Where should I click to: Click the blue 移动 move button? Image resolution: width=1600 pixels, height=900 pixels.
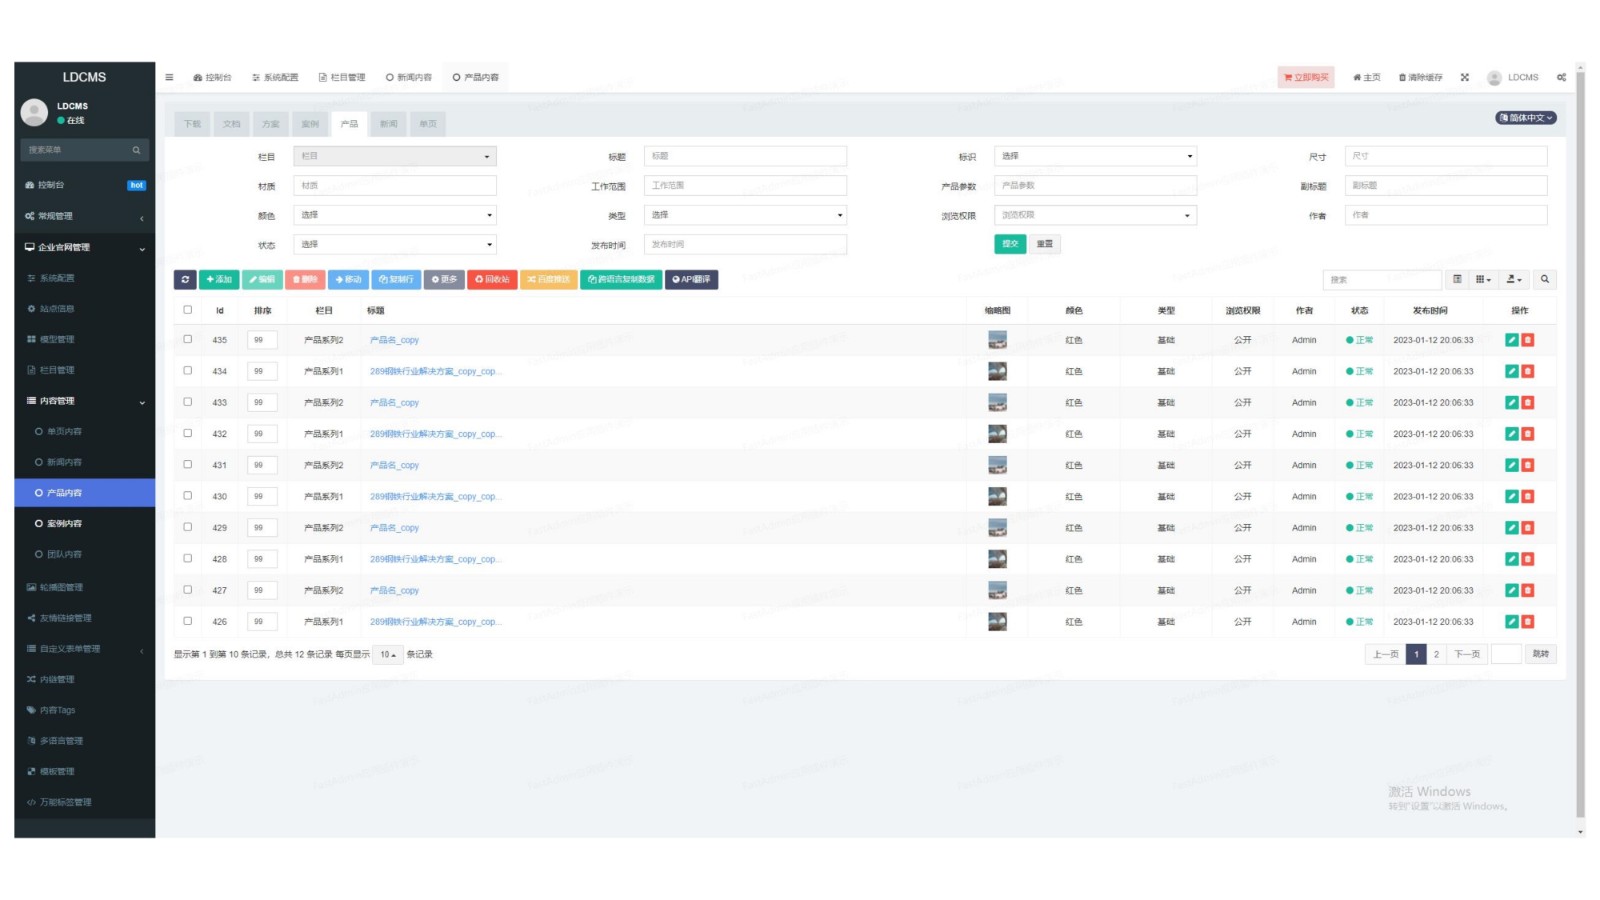click(x=349, y=280)
